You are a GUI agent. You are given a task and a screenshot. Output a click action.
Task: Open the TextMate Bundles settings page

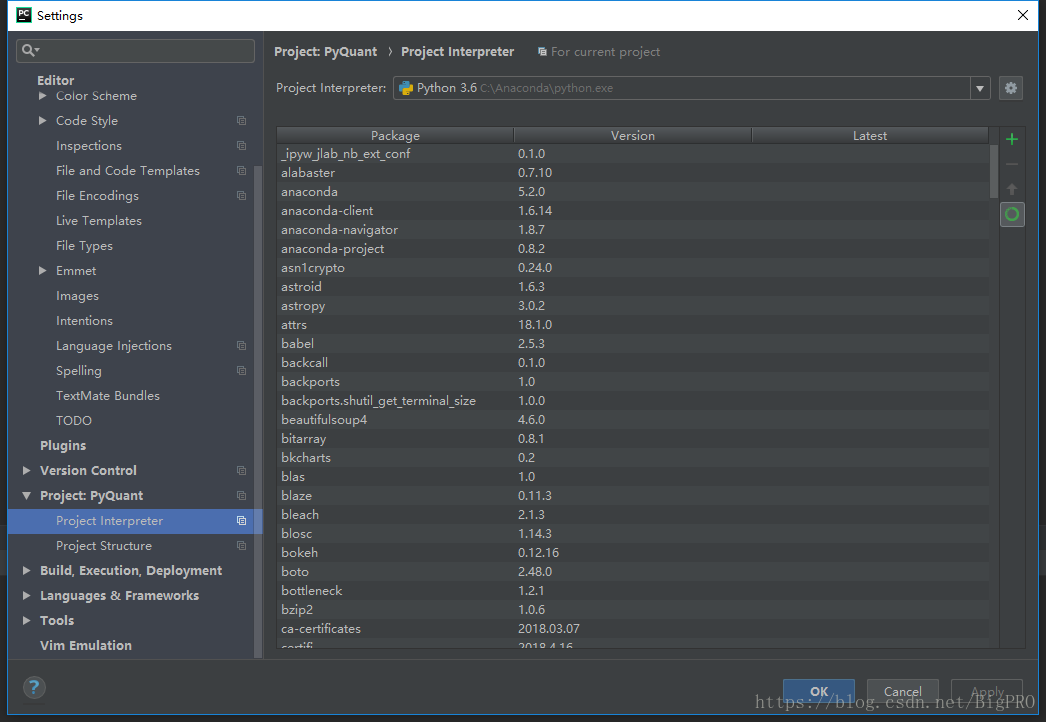tap(108, 396)
